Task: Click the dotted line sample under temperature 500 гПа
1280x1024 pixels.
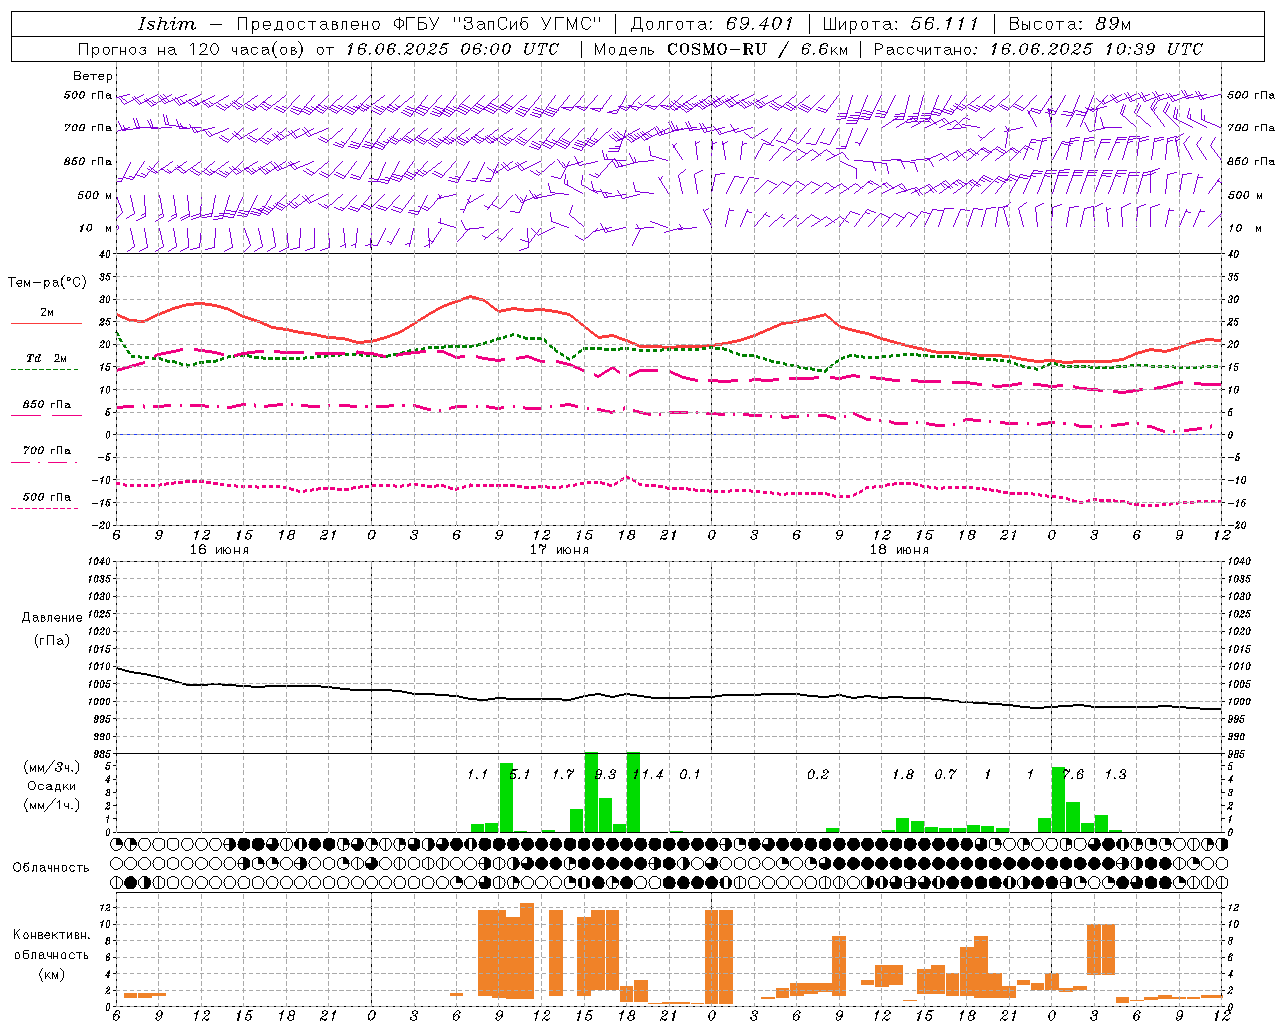Action: (x=44, y=508)
